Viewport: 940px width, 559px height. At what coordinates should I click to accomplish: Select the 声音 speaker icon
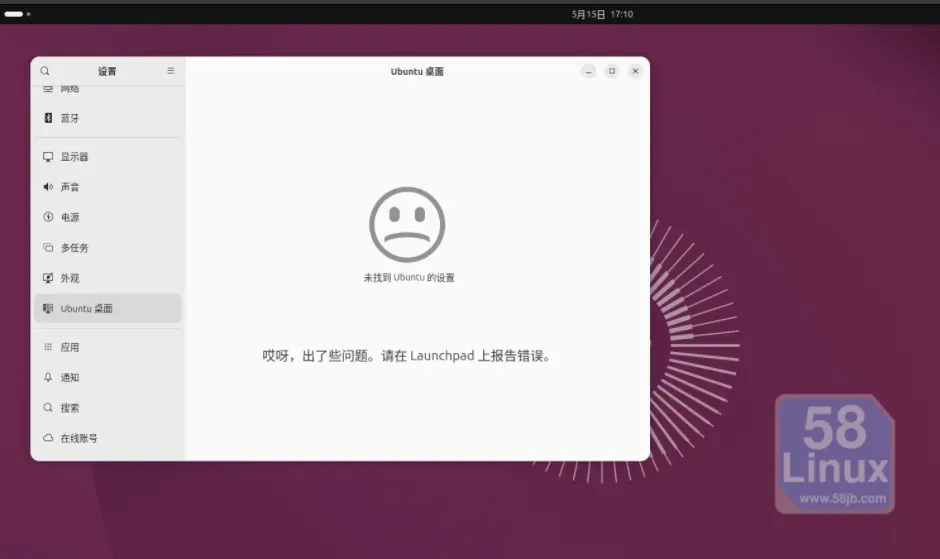(x=48, y=187)
